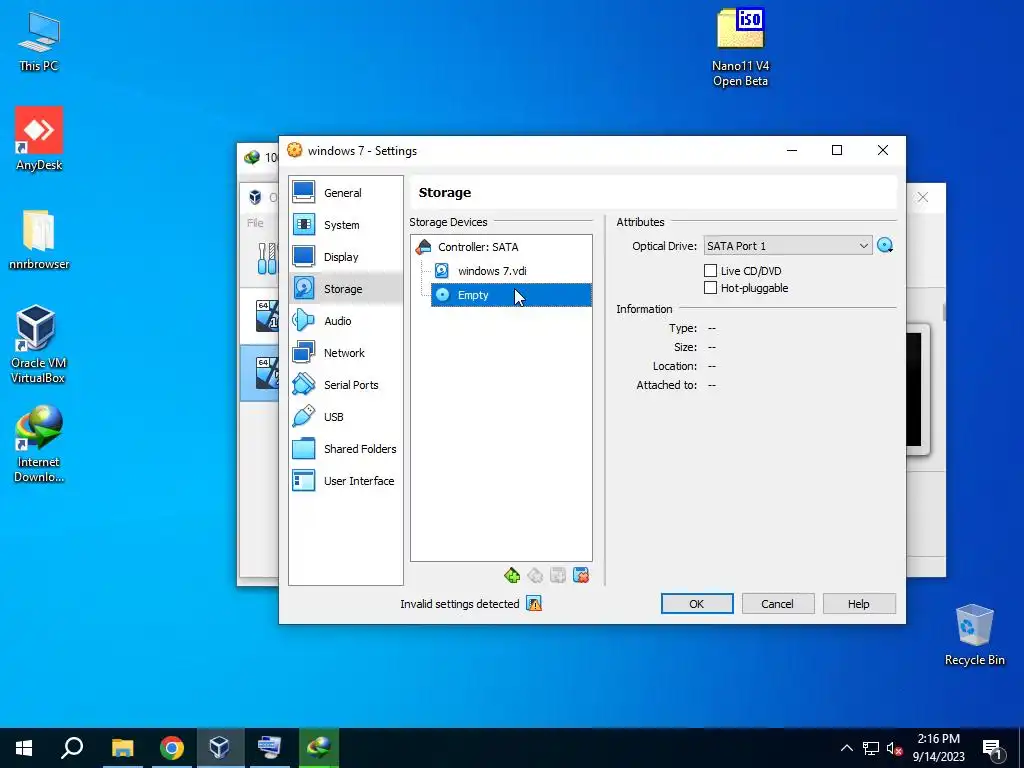
Task: Click the Cancel button
Action: (x=778, y=604)
